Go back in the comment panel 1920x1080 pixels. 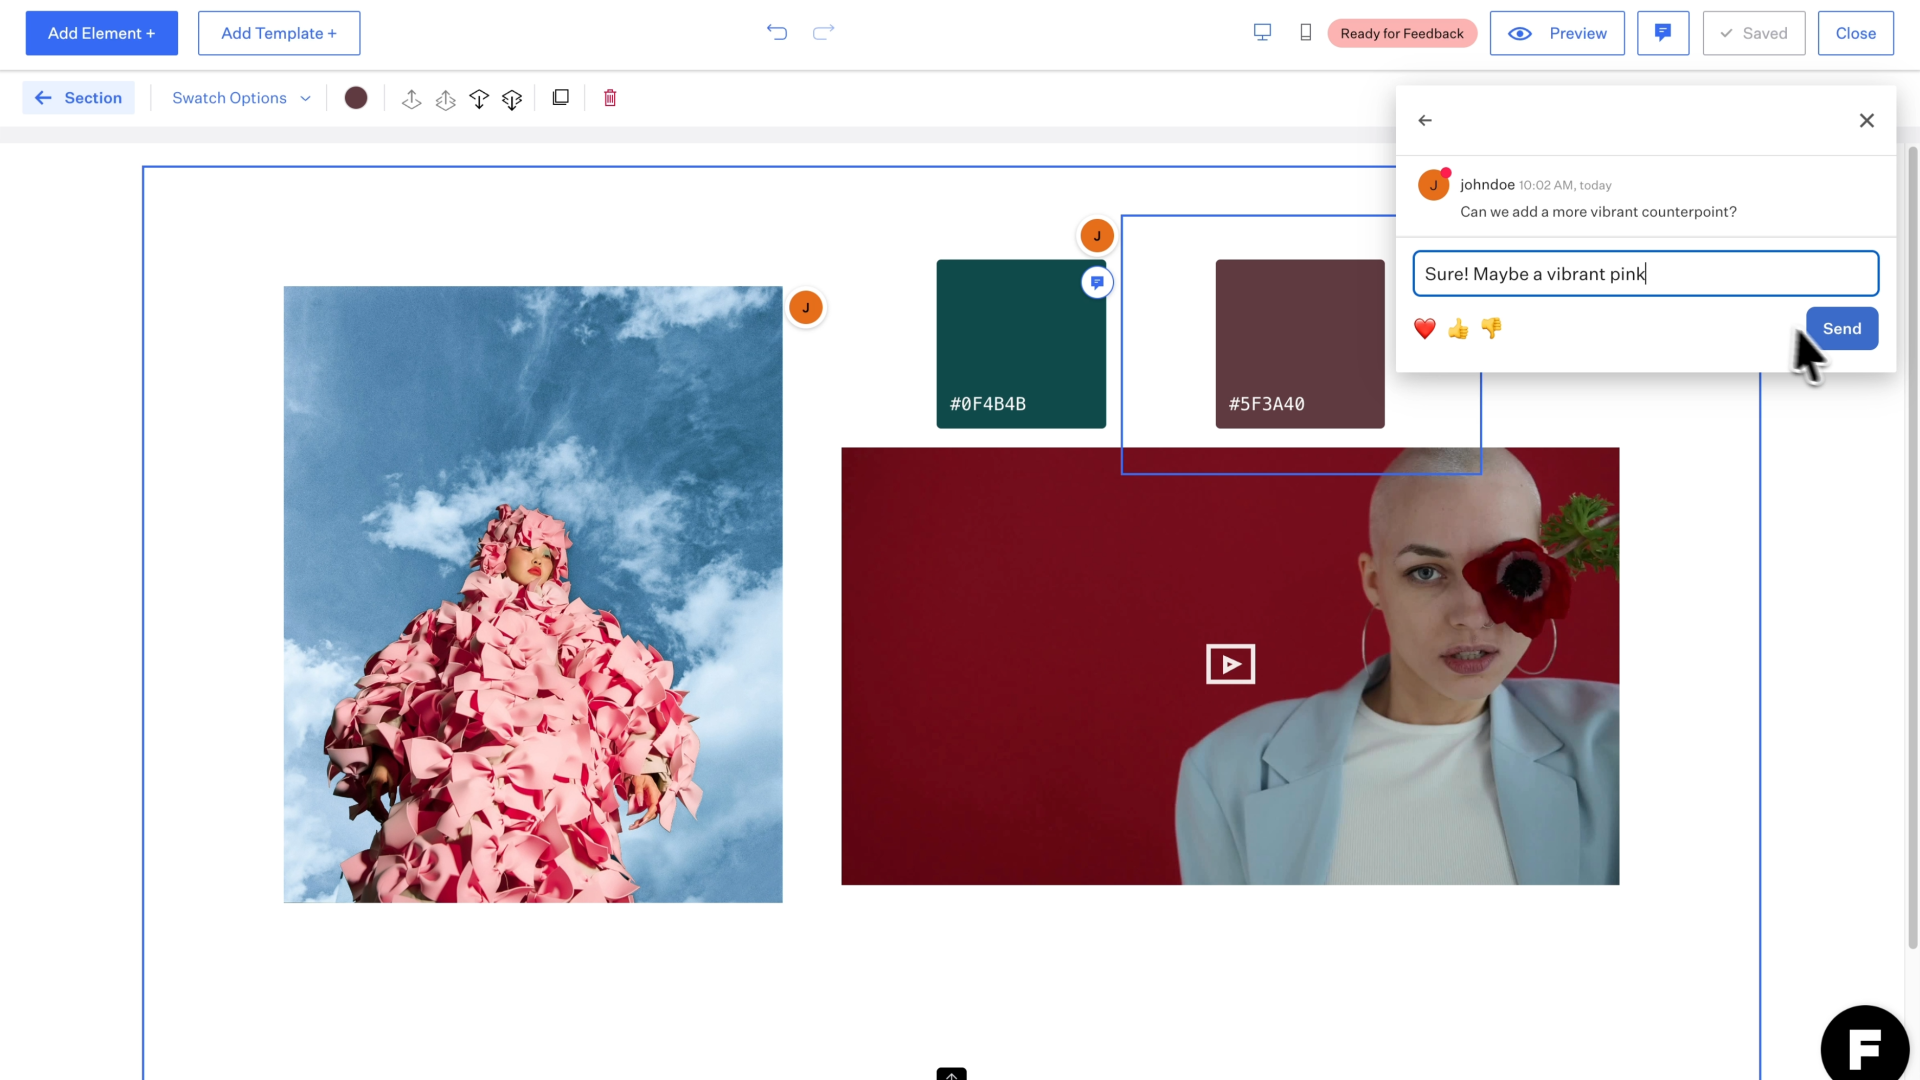(x=1425, y=120)
